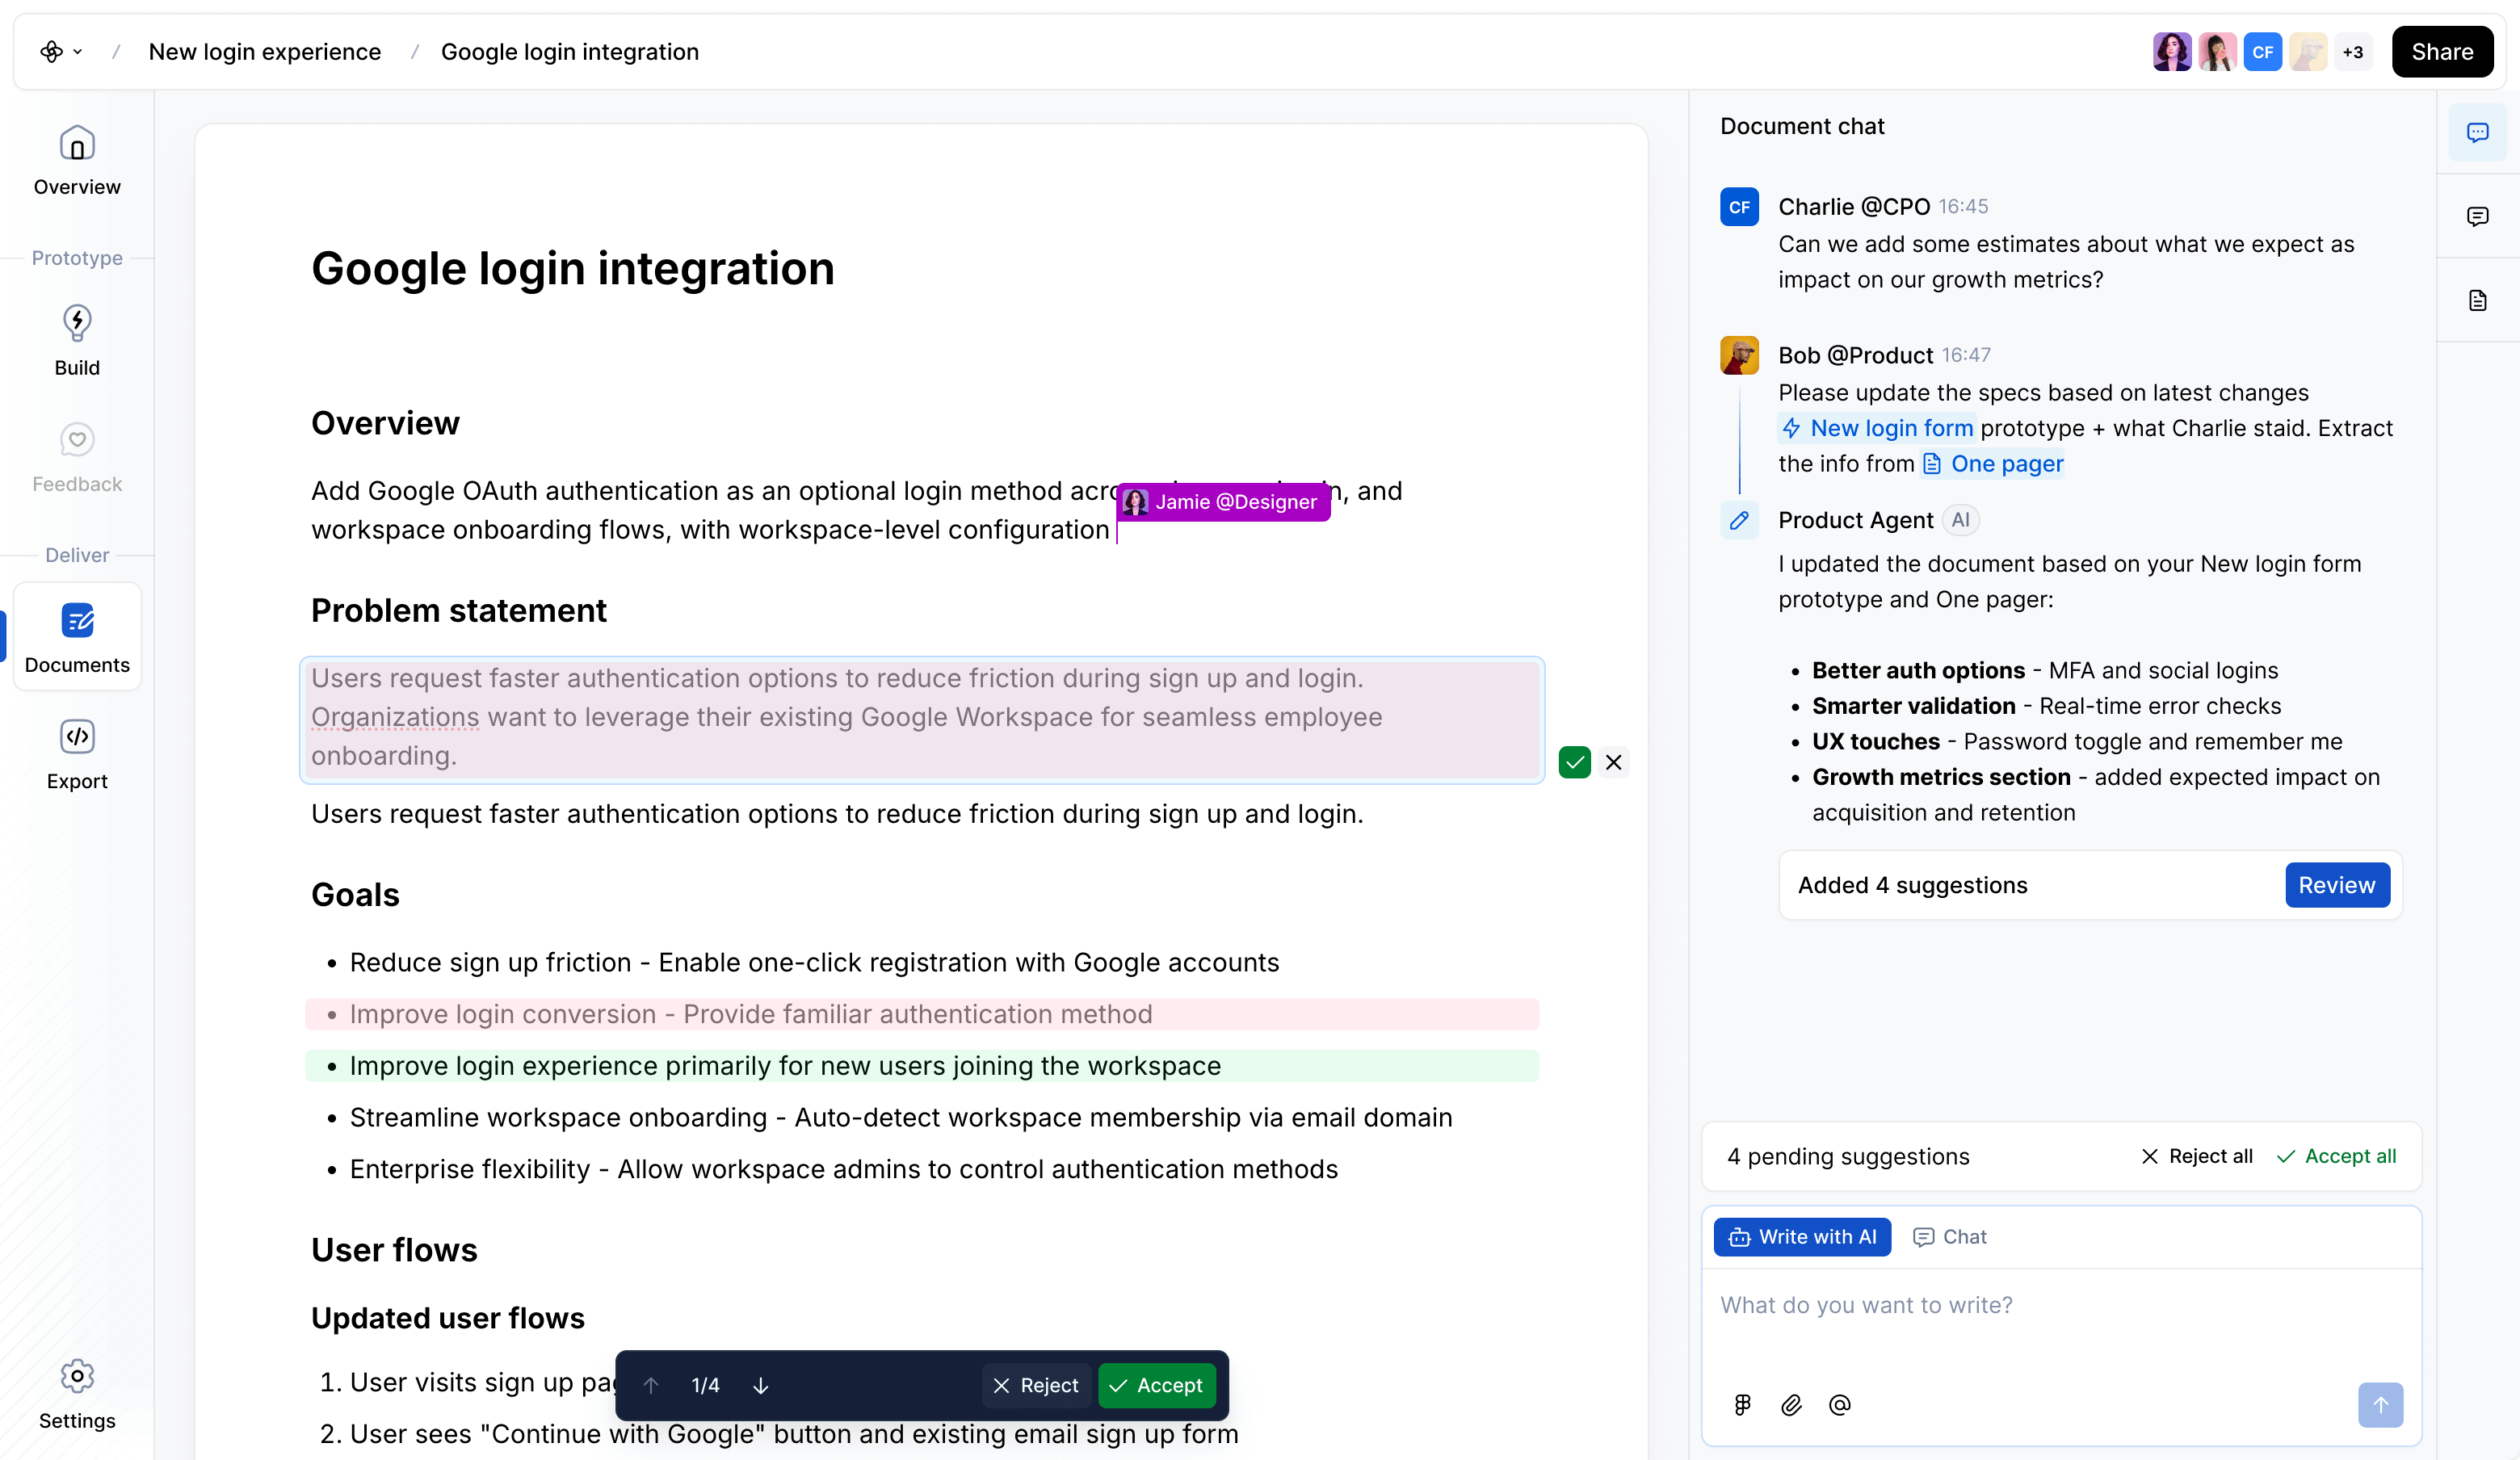The width and height of the screenshot is (2520, 1460).
Task: Open the document file icon on right rail
Action: pos(2477,300)
